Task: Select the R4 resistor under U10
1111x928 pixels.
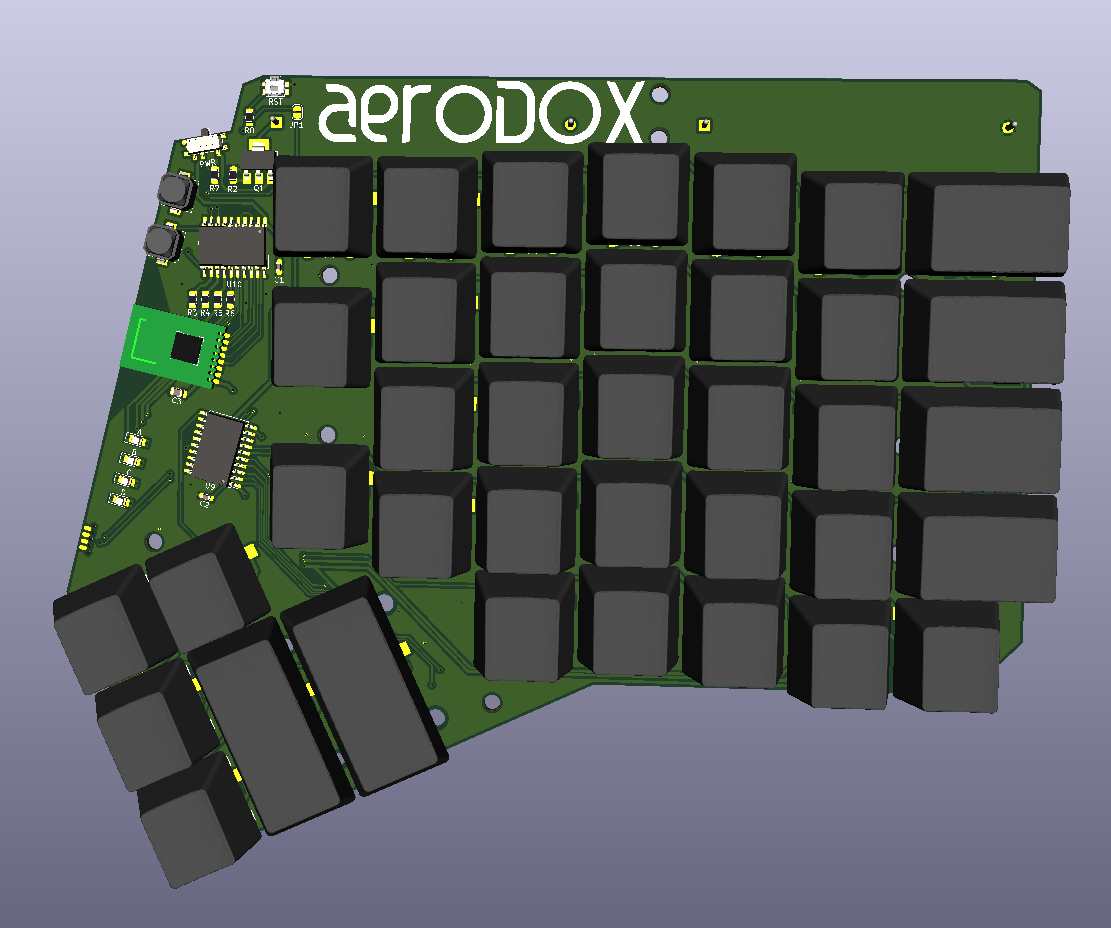Action: [205, 300]
